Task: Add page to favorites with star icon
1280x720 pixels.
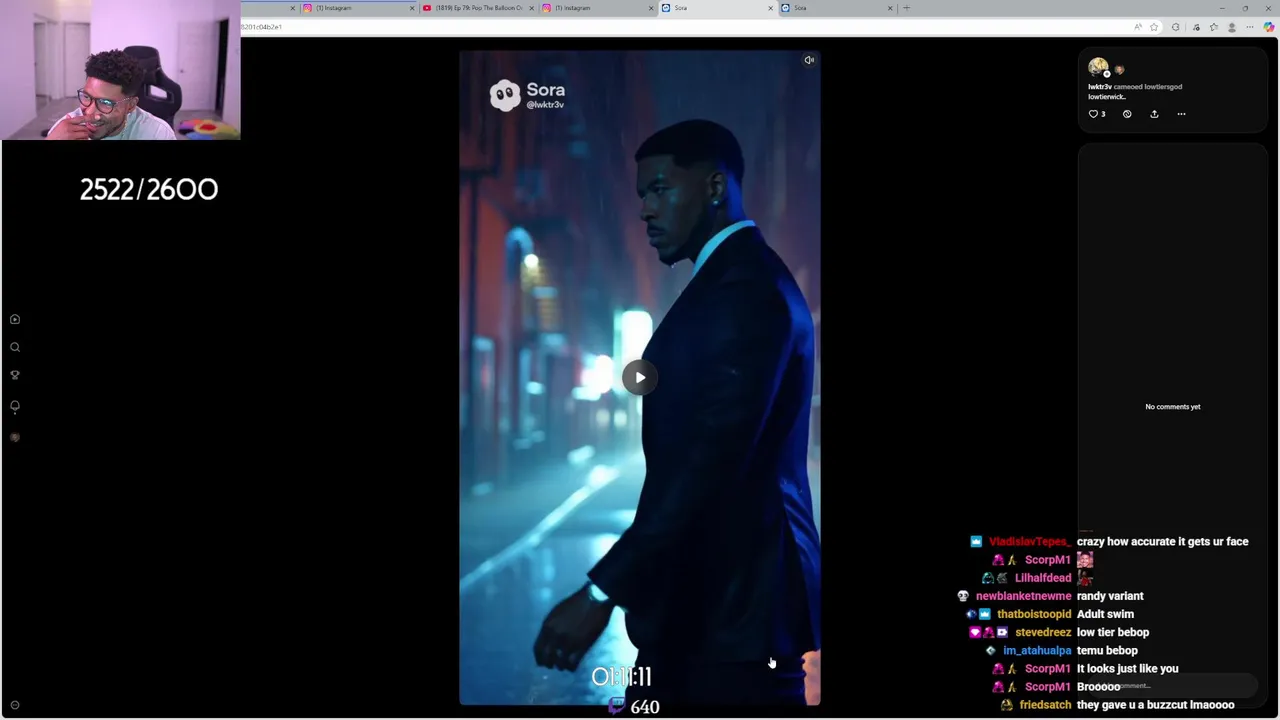Action: (1154, 27)
